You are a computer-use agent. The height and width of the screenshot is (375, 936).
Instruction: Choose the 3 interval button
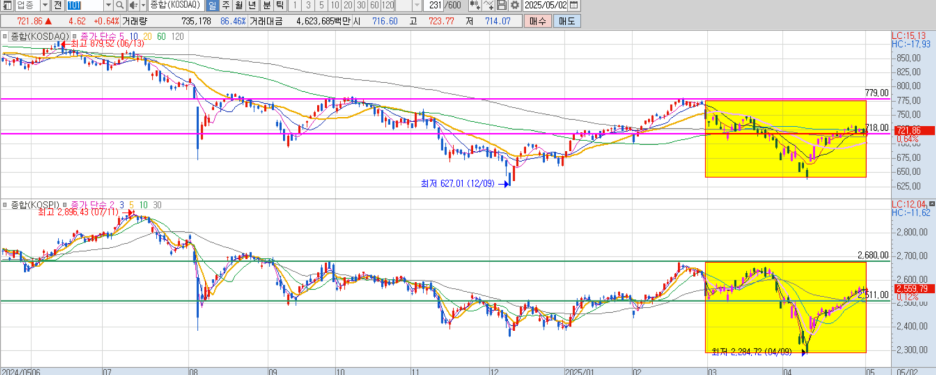click(308, 5)
